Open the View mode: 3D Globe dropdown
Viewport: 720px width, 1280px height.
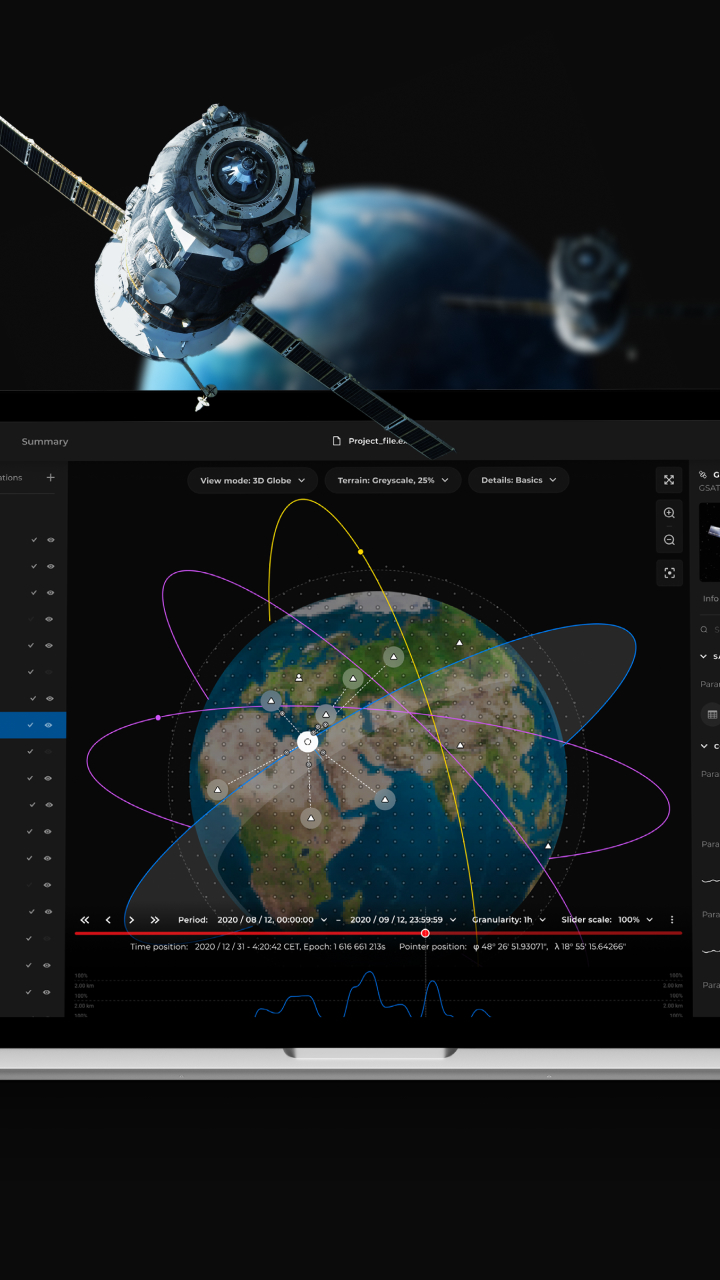point(252,481)
